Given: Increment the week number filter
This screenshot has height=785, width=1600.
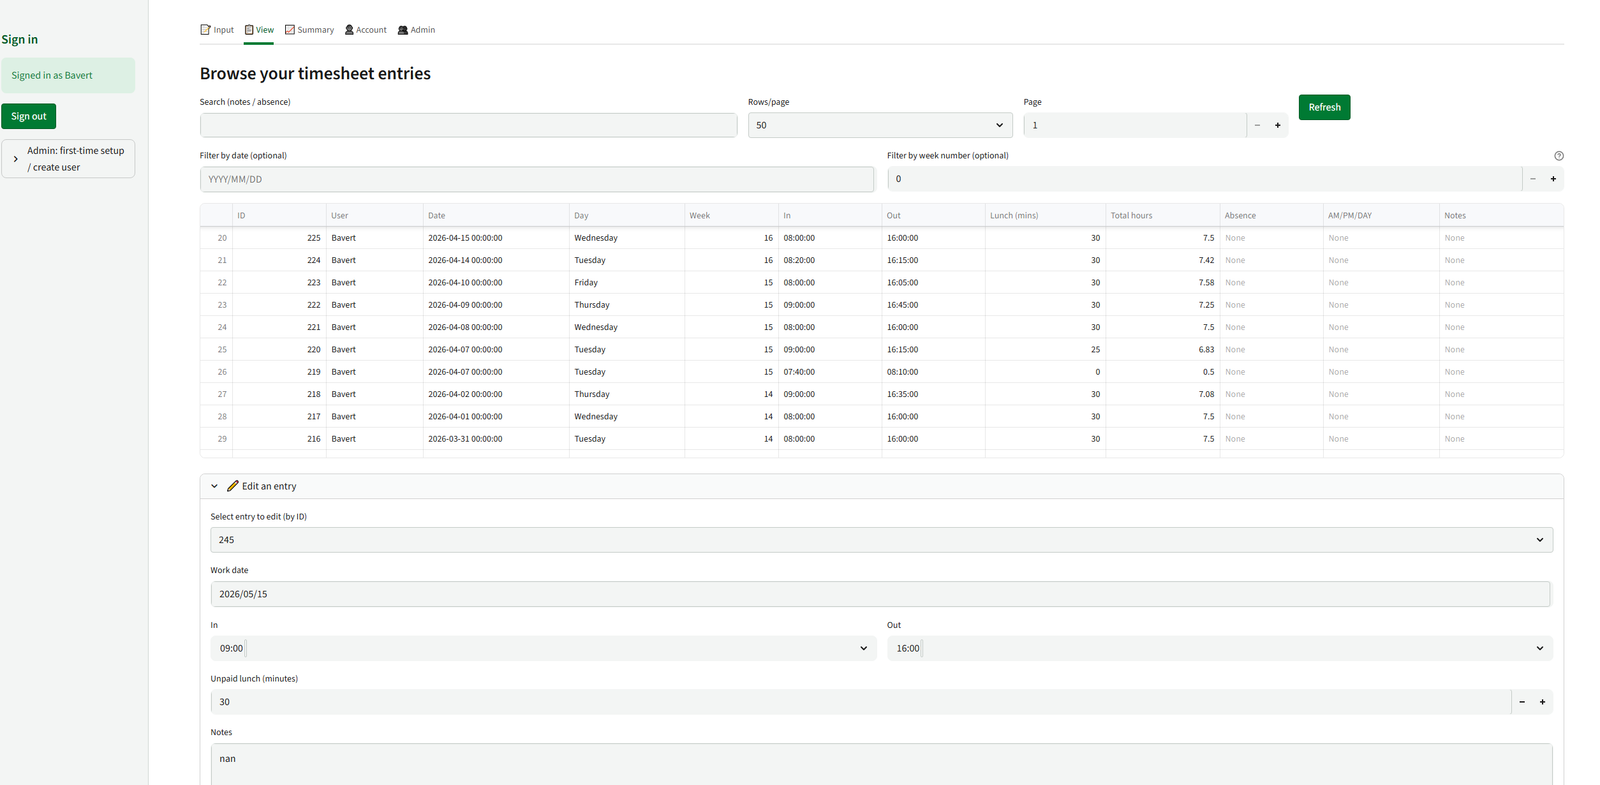Looking at the screenshot, I should point(1553,179).
